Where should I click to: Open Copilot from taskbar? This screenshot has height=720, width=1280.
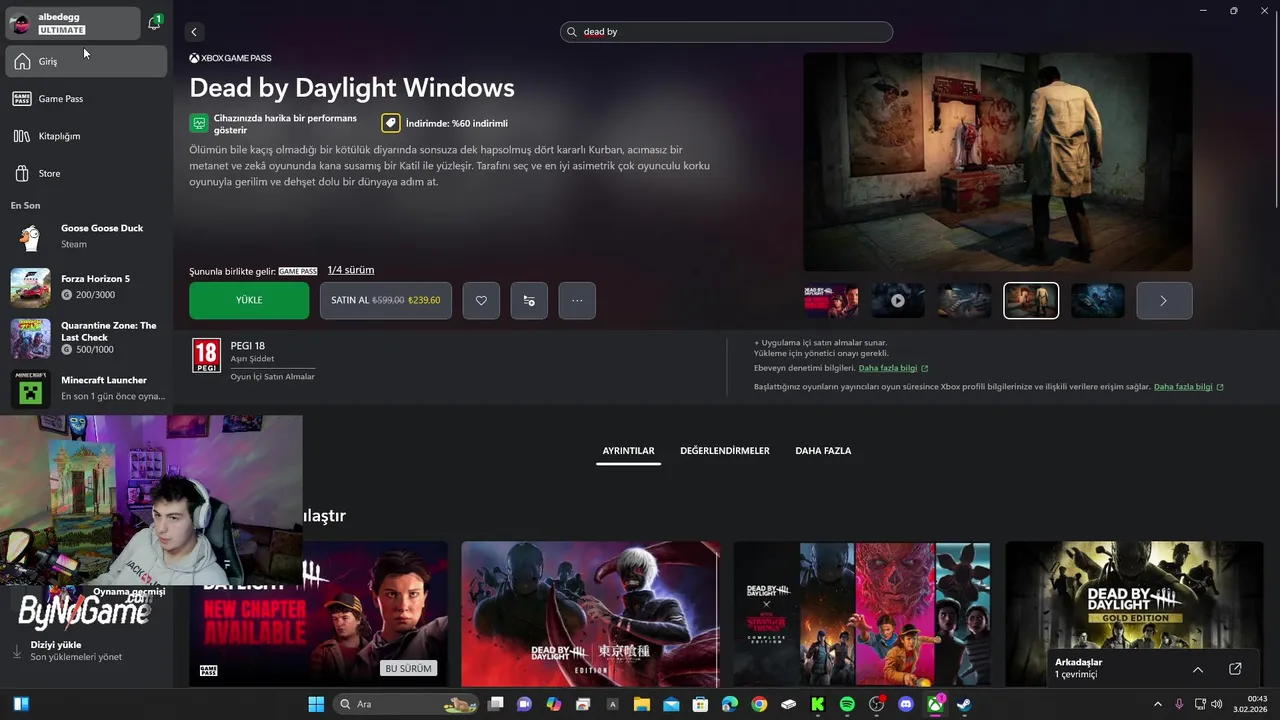click(554, 704)
